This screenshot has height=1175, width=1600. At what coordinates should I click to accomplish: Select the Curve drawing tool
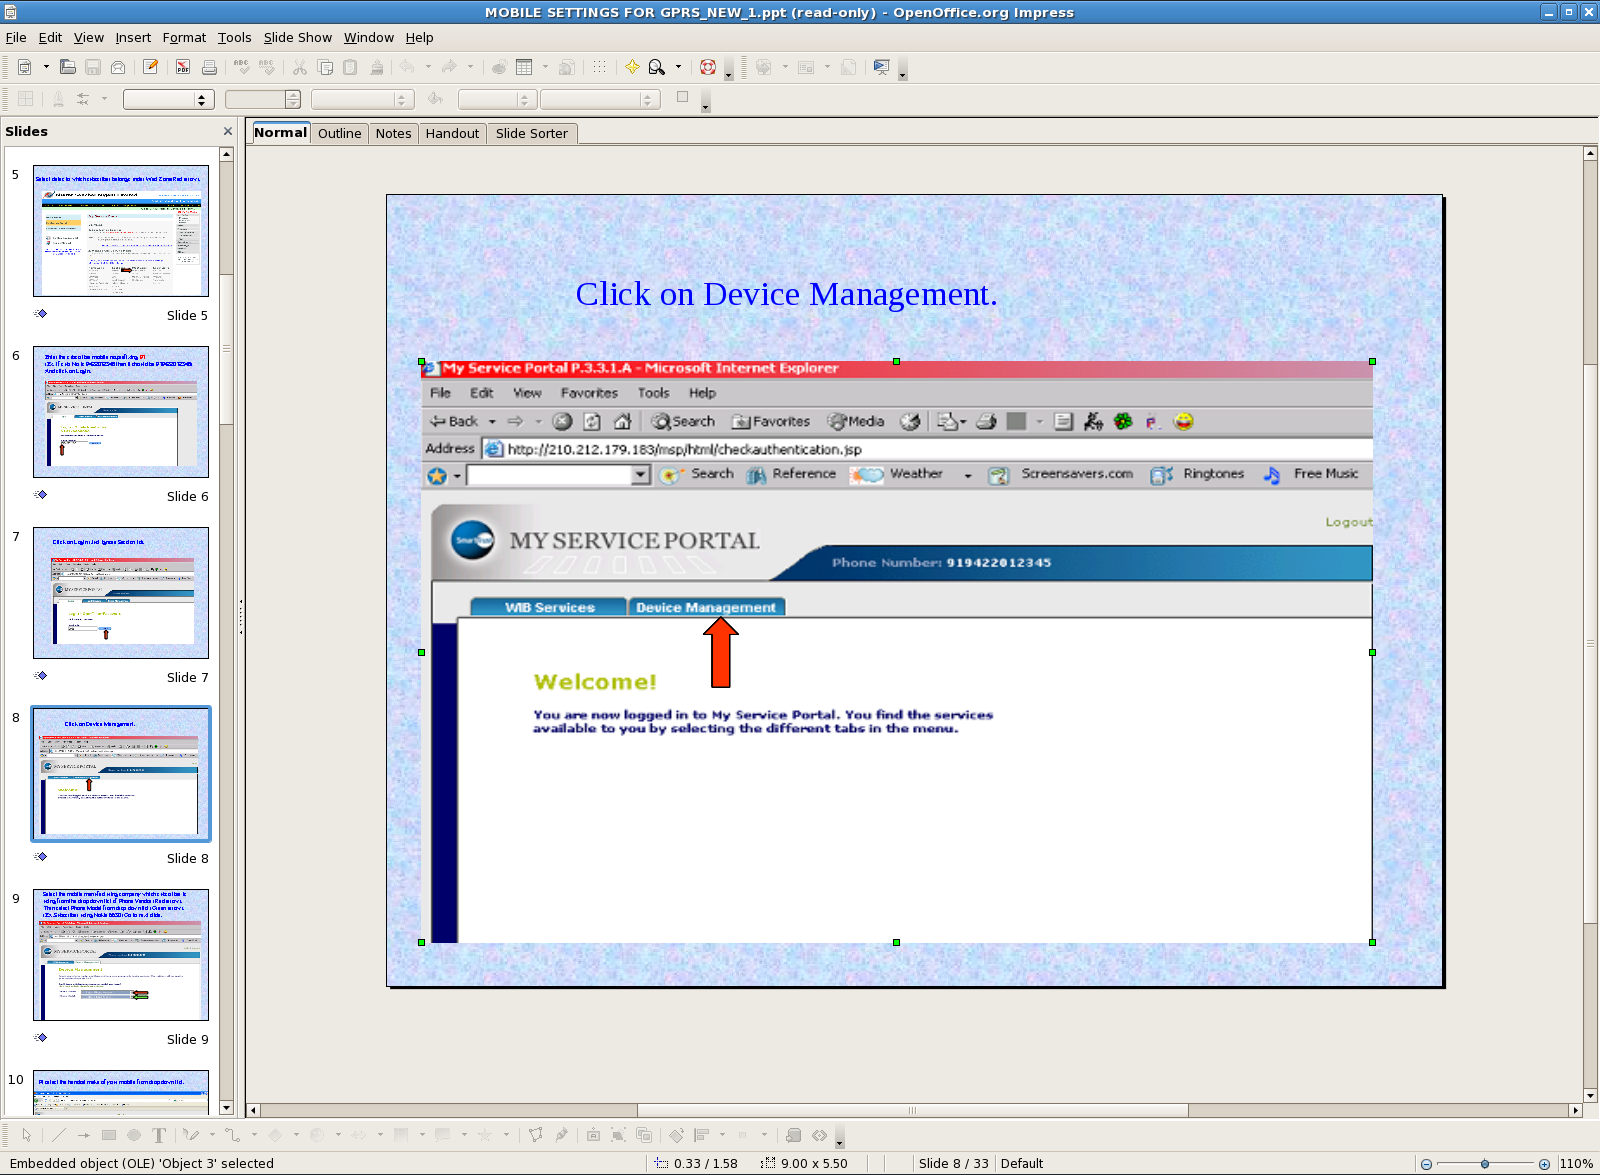click(191, 1135)
